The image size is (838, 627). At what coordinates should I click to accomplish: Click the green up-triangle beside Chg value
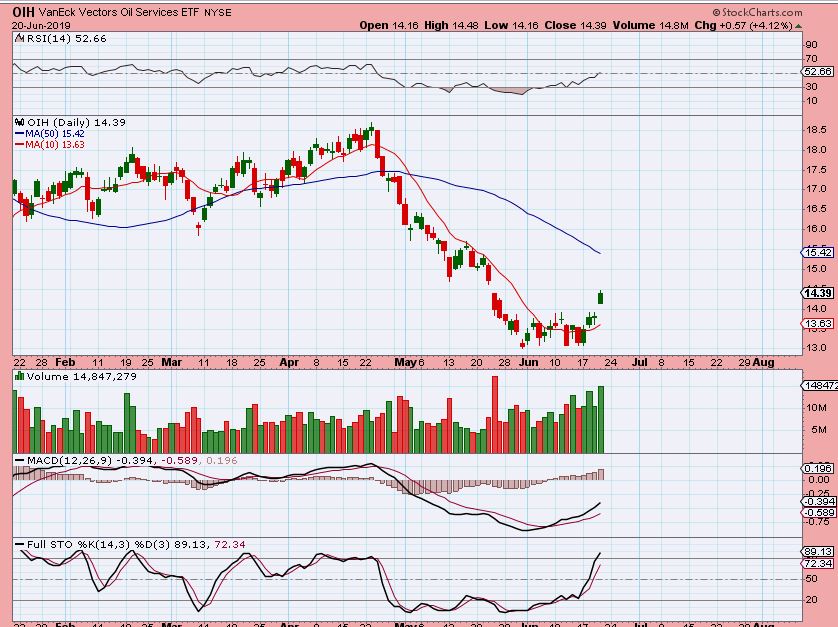[x=798, y=26]
